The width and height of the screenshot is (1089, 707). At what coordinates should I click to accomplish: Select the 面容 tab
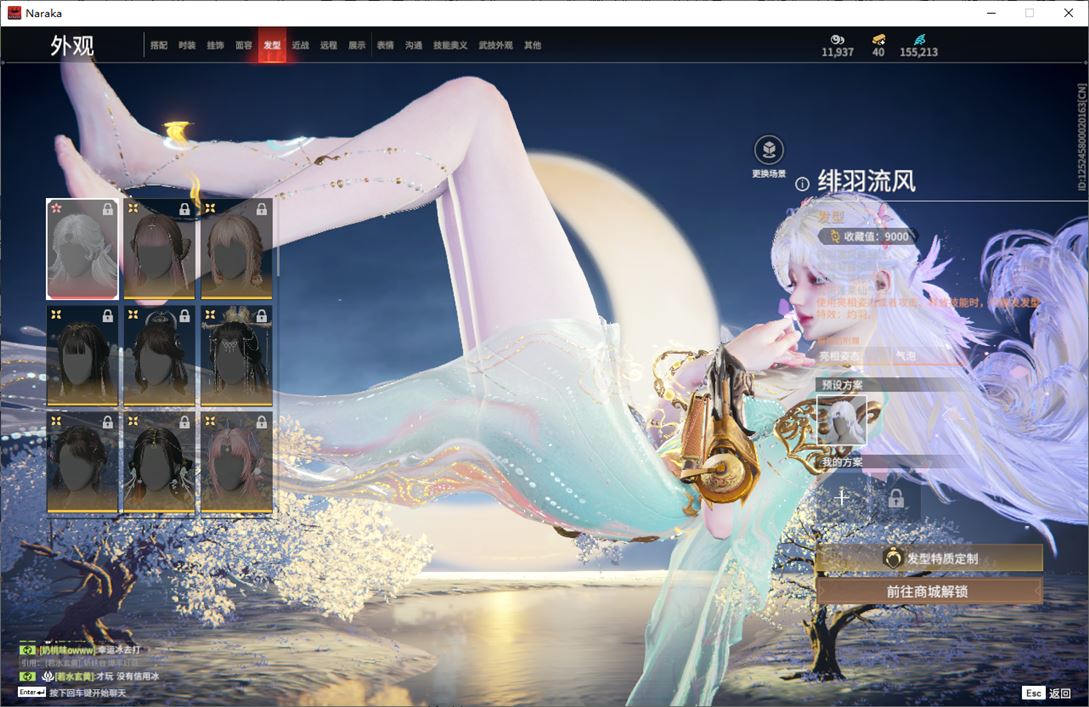tap(244, 45)
